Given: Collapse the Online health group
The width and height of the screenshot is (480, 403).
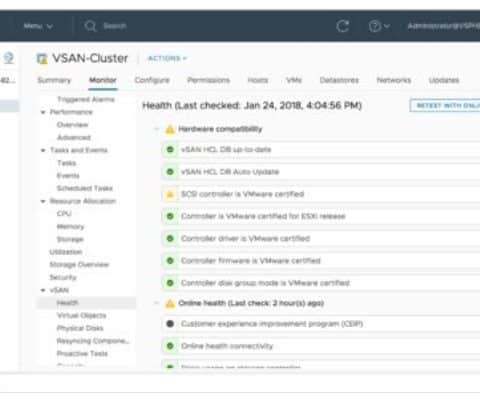Looking at the screenshot, I should coord(156,303).
